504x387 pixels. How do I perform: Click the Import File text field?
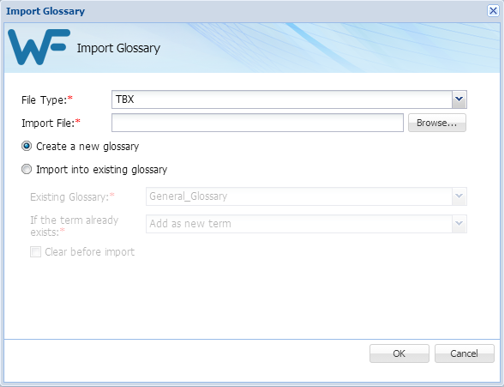pyautogui.click(x=257, y=123)
